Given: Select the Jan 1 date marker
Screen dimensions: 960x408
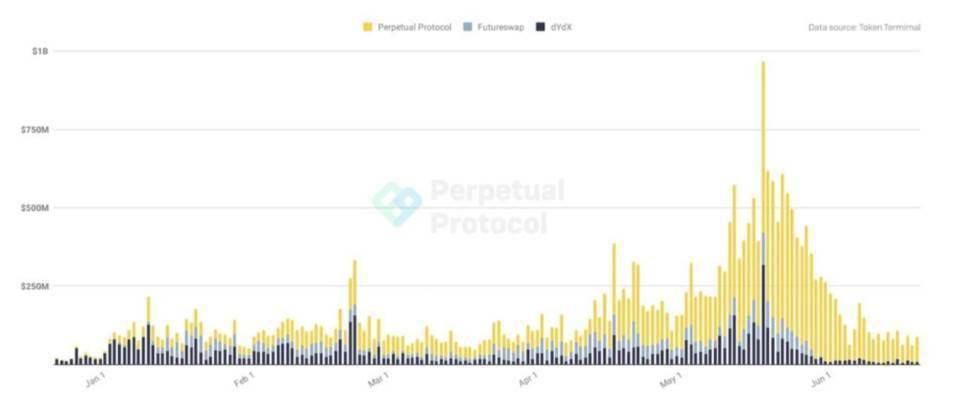Looking at the screenshot, I should click(x=96, y=380).
